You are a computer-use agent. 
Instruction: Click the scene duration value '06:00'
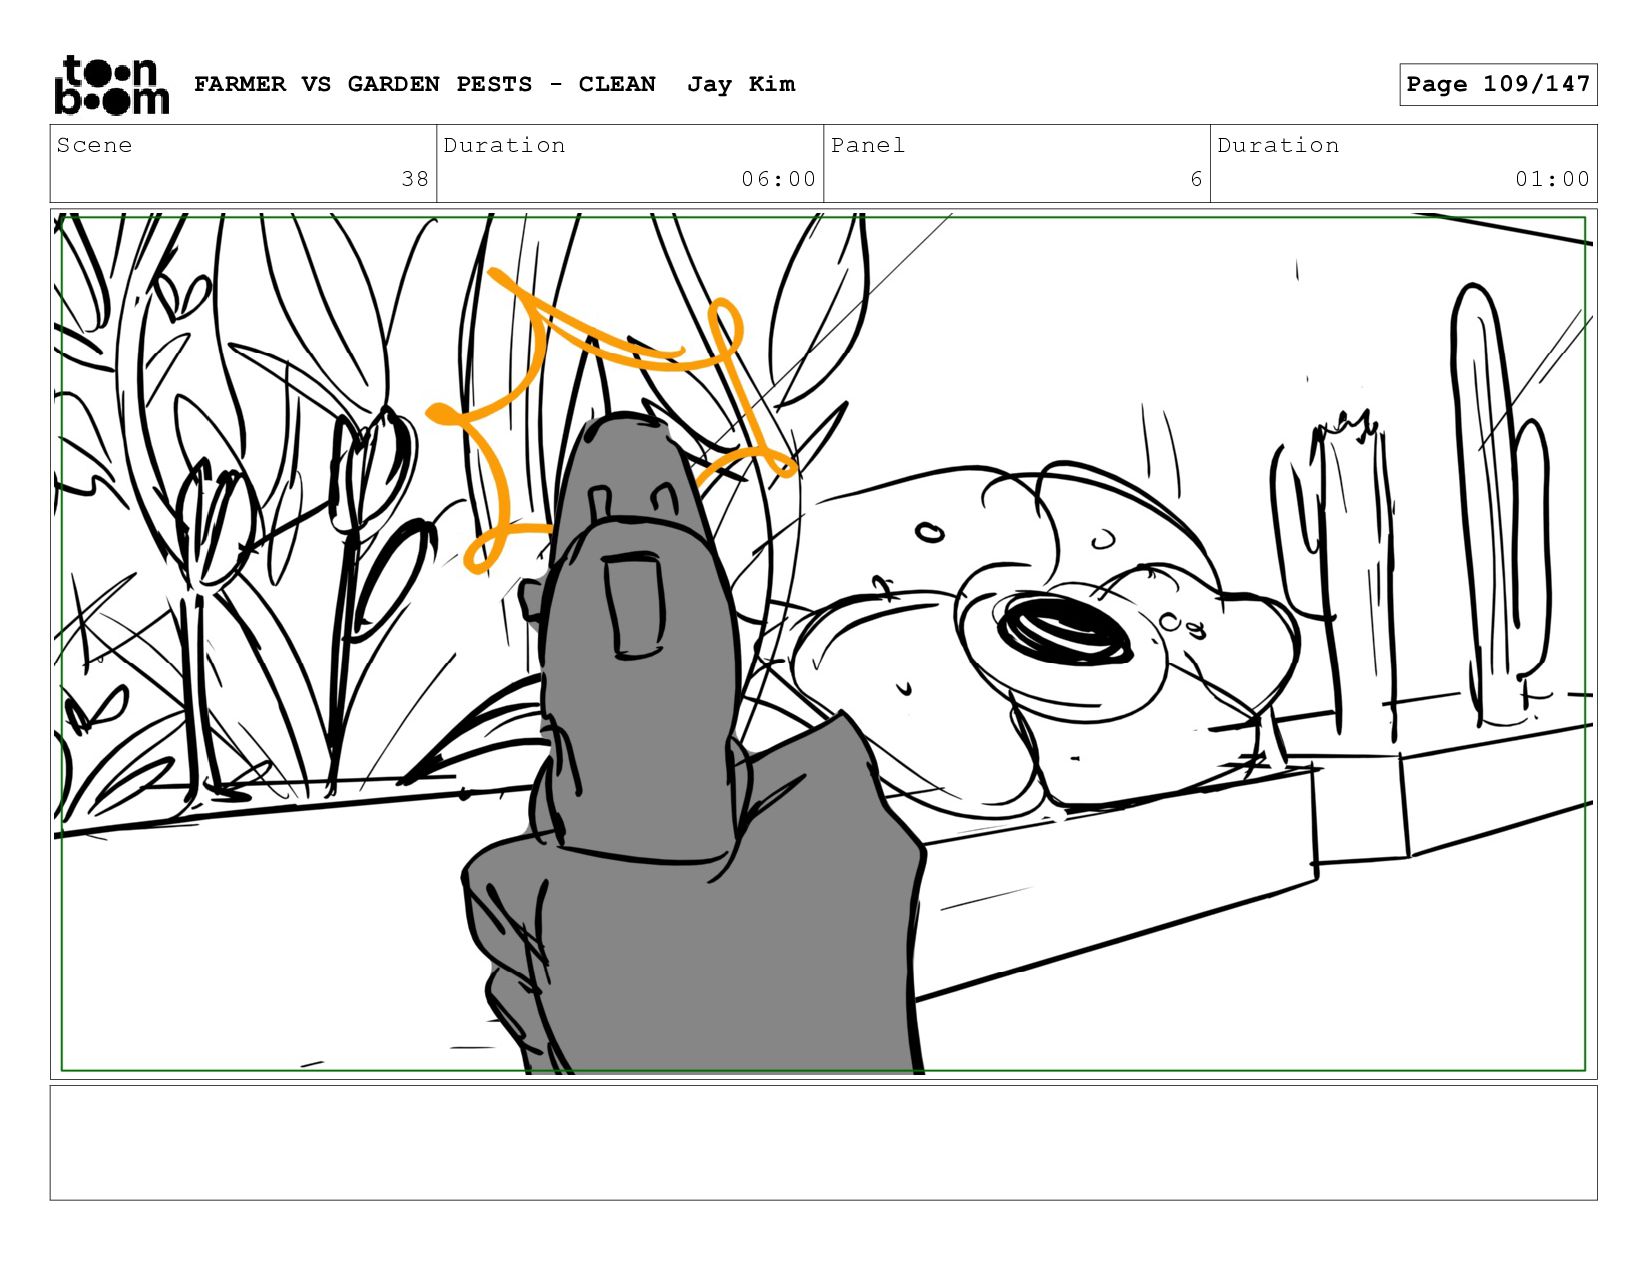[x=778, y=179]
